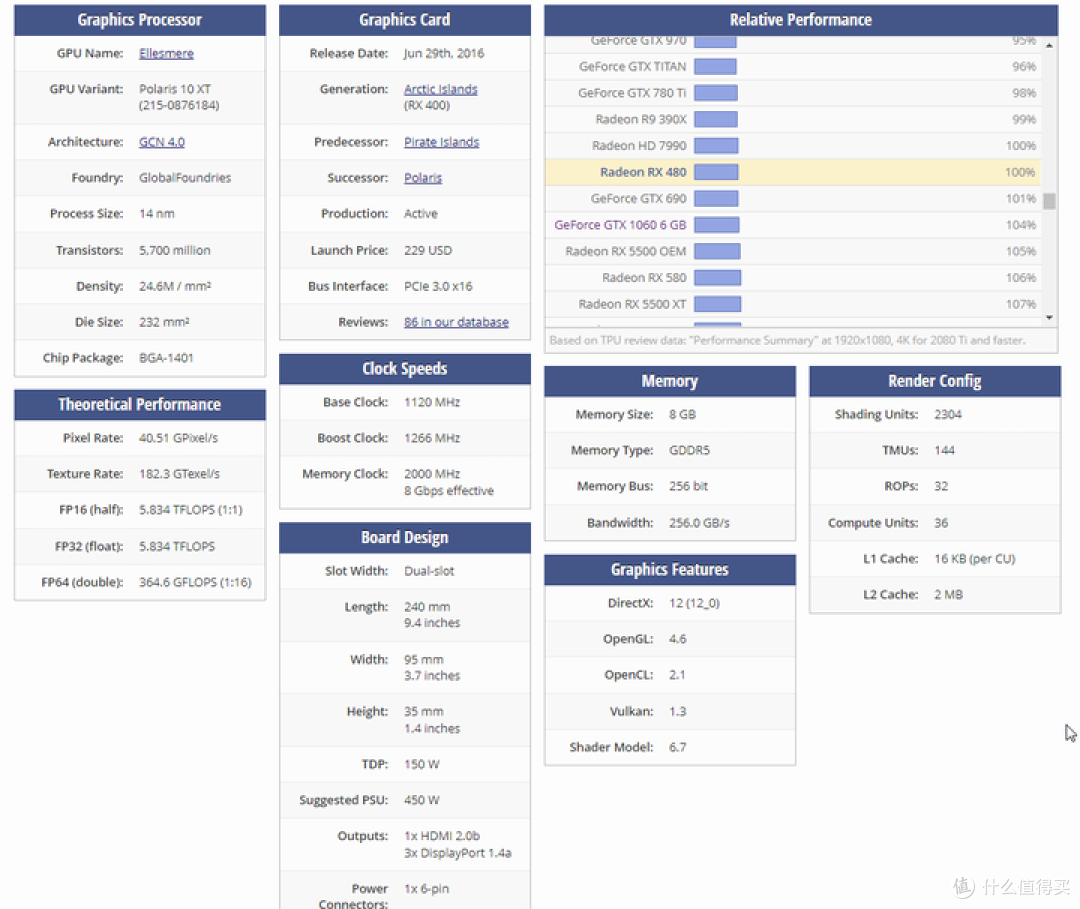Click the 2304 shading units value
This screenshot has width=1080, height=909.
tap(948, 414)
